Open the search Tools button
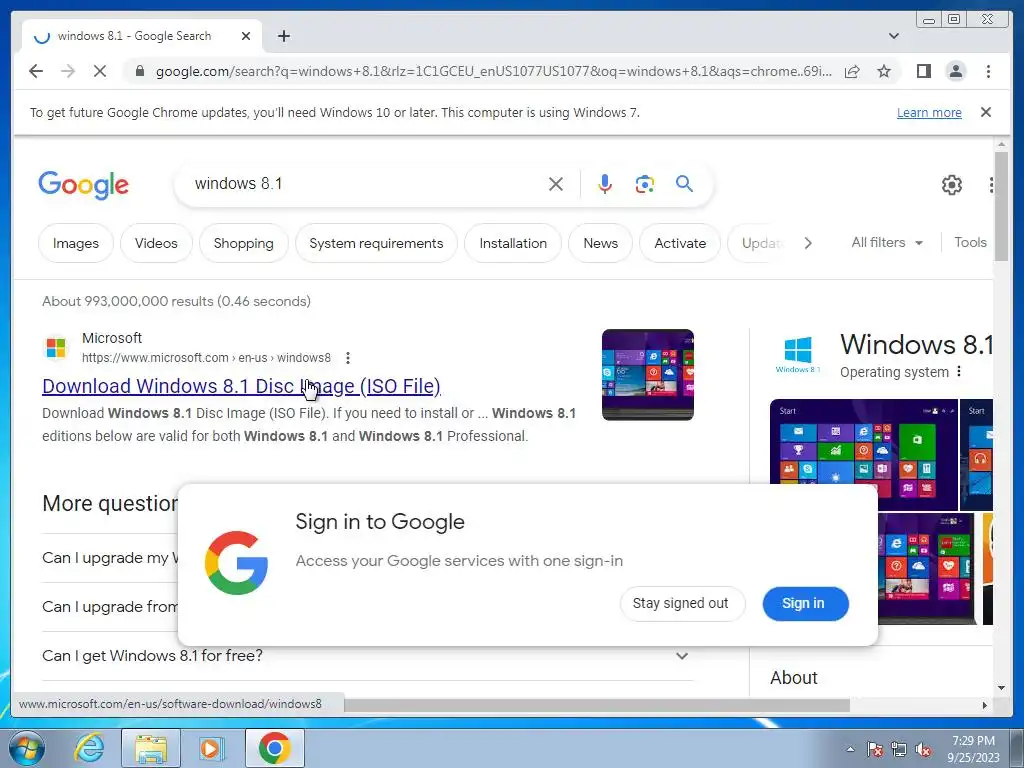1024x768 pixels. point(970,242)
